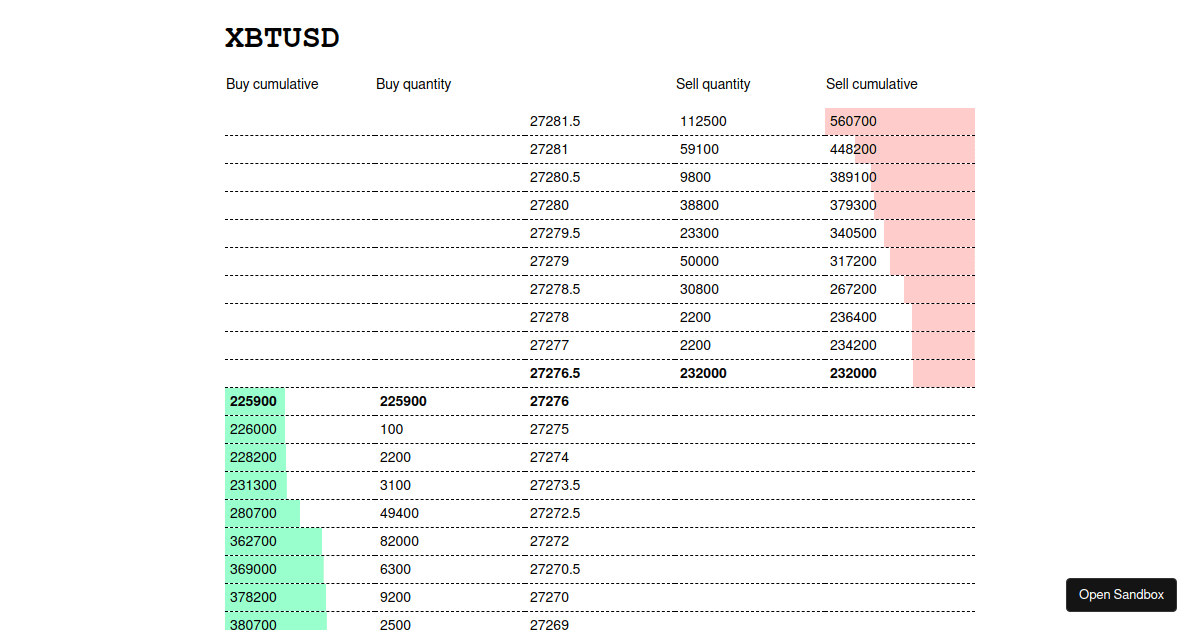Viewport: 1200px width, 630px height.
Task: Click buy cumulative value 378200
Action: pos(253,597)
